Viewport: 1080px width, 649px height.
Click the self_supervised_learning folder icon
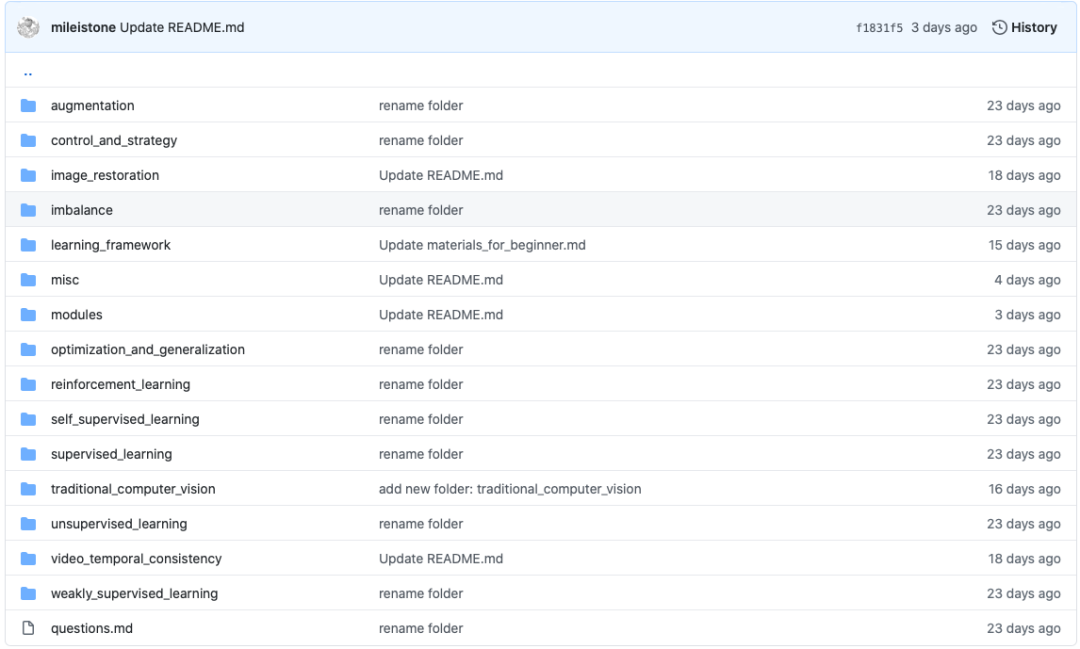point(28,419)
